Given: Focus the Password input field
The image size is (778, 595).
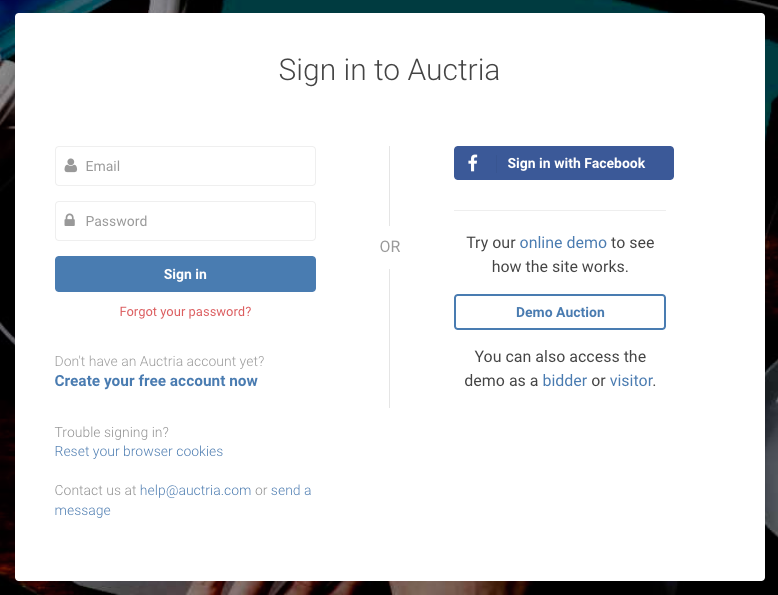Looking at the screenshot, I should click(x=185, y=221).
